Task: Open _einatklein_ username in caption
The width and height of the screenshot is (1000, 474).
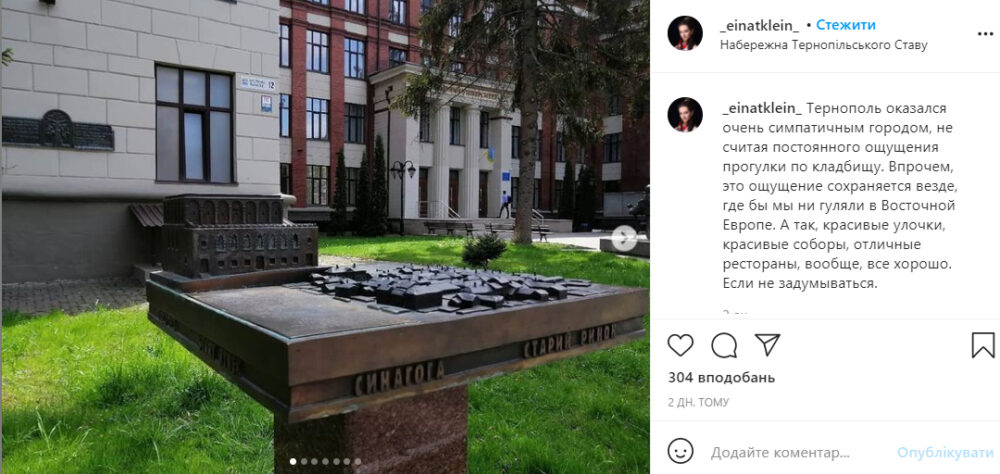Action: (x=760, y=108)
